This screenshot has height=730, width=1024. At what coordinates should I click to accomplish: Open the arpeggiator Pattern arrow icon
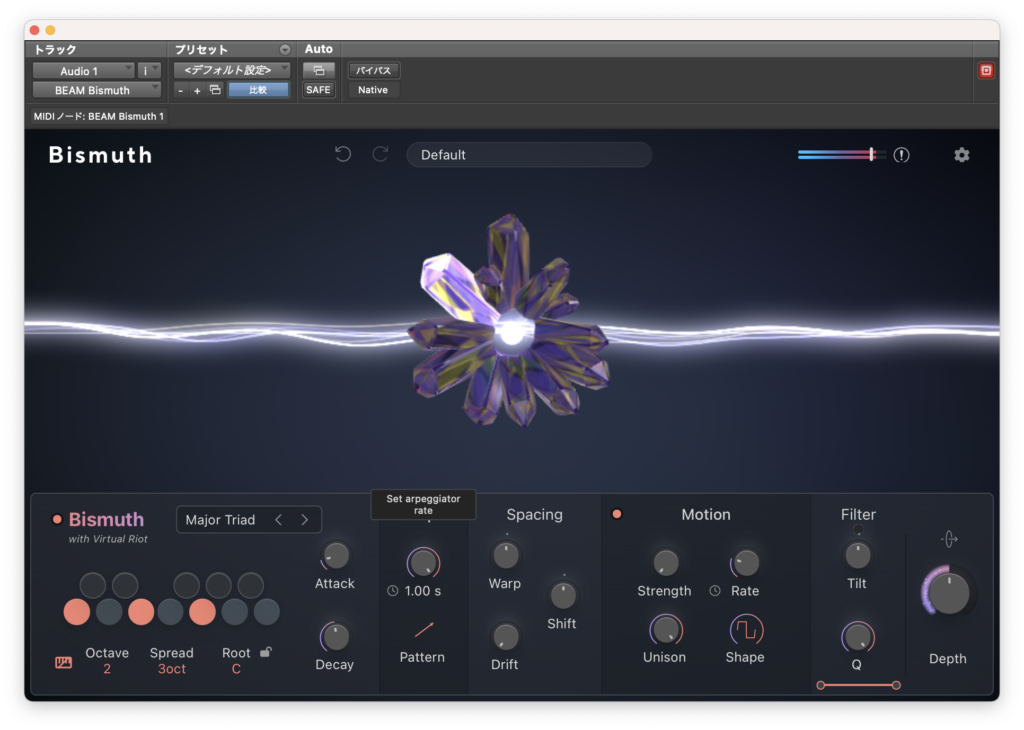(x=424, y=629)
